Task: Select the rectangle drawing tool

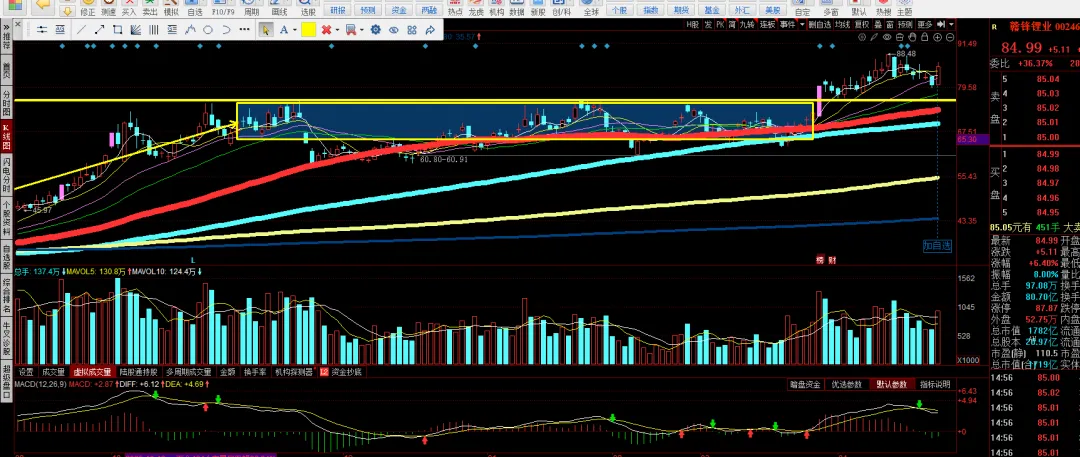Action: [117, 30]
